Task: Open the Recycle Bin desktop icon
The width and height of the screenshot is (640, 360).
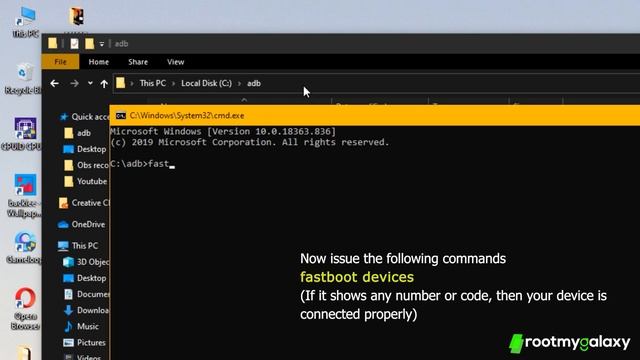Action: tap(24, 79)
